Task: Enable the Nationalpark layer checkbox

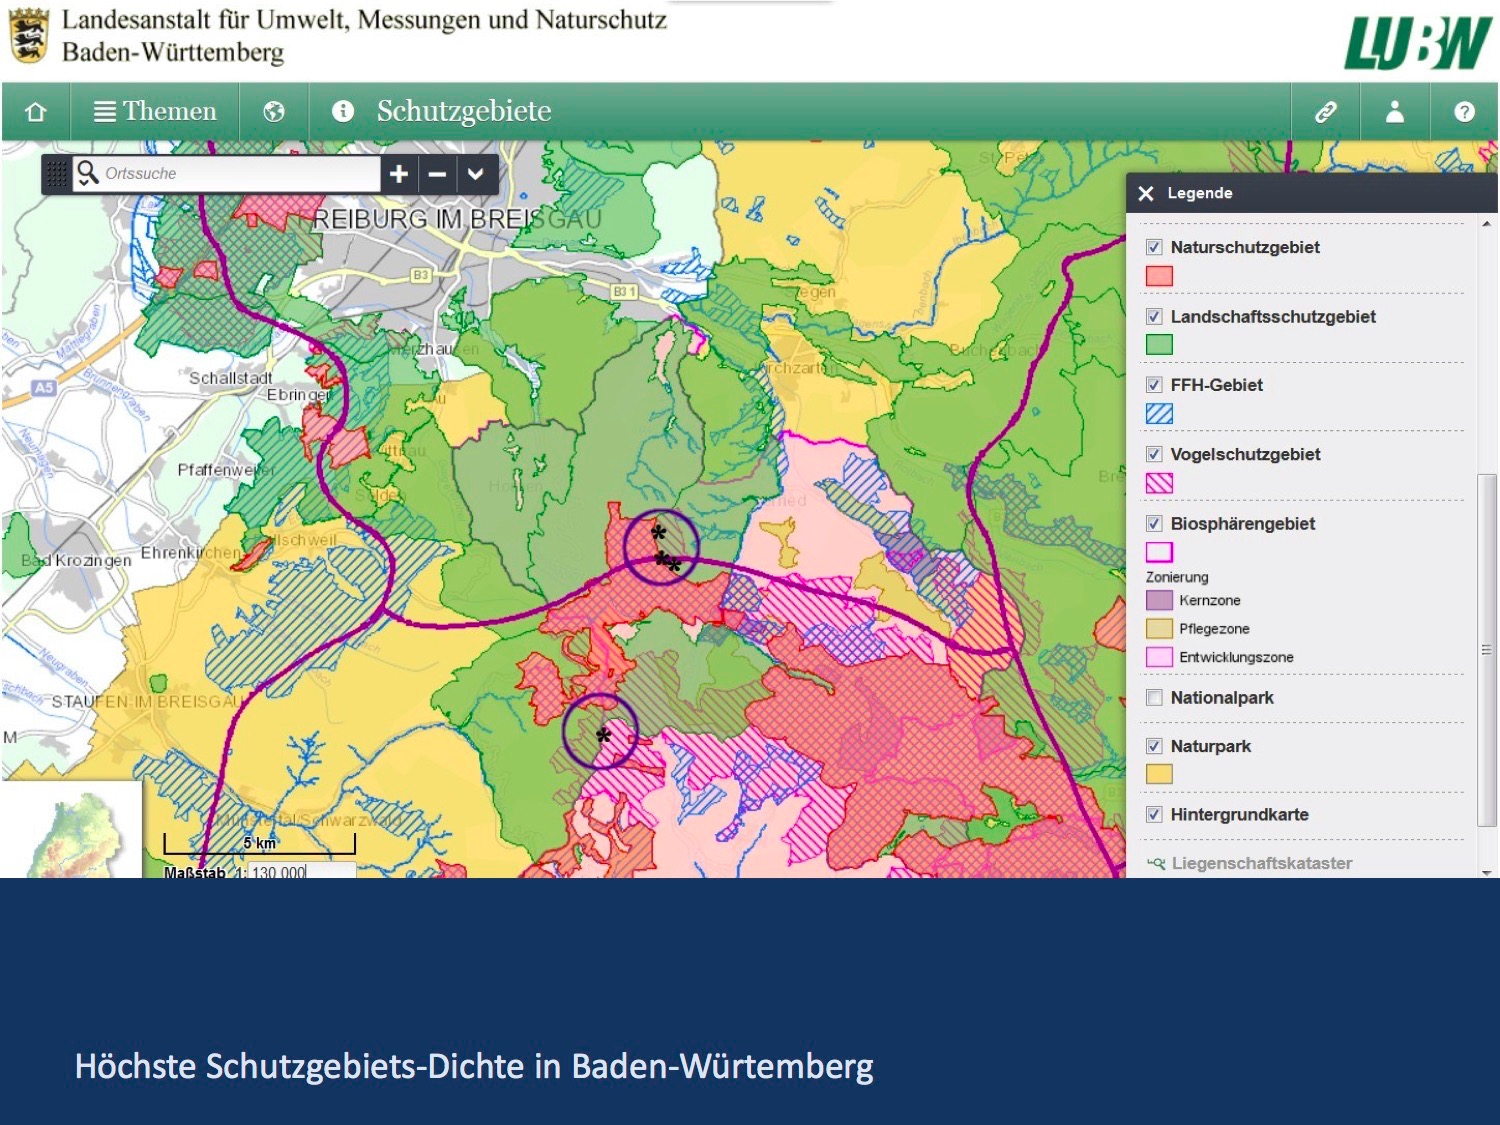Action: click(x=1154, y=698)
